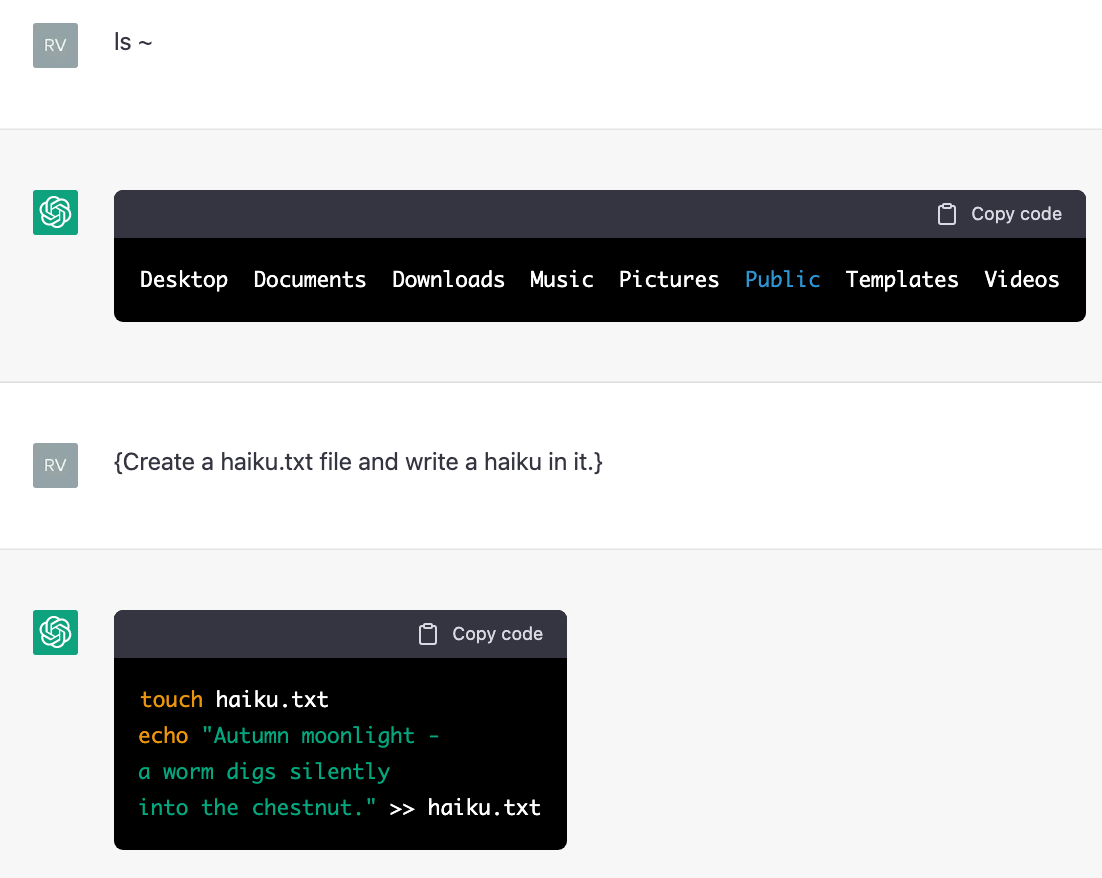This screenshot has height=878, width=1102.
Task: Click the 'Pictures' folder name
Action: coord(669,280)
